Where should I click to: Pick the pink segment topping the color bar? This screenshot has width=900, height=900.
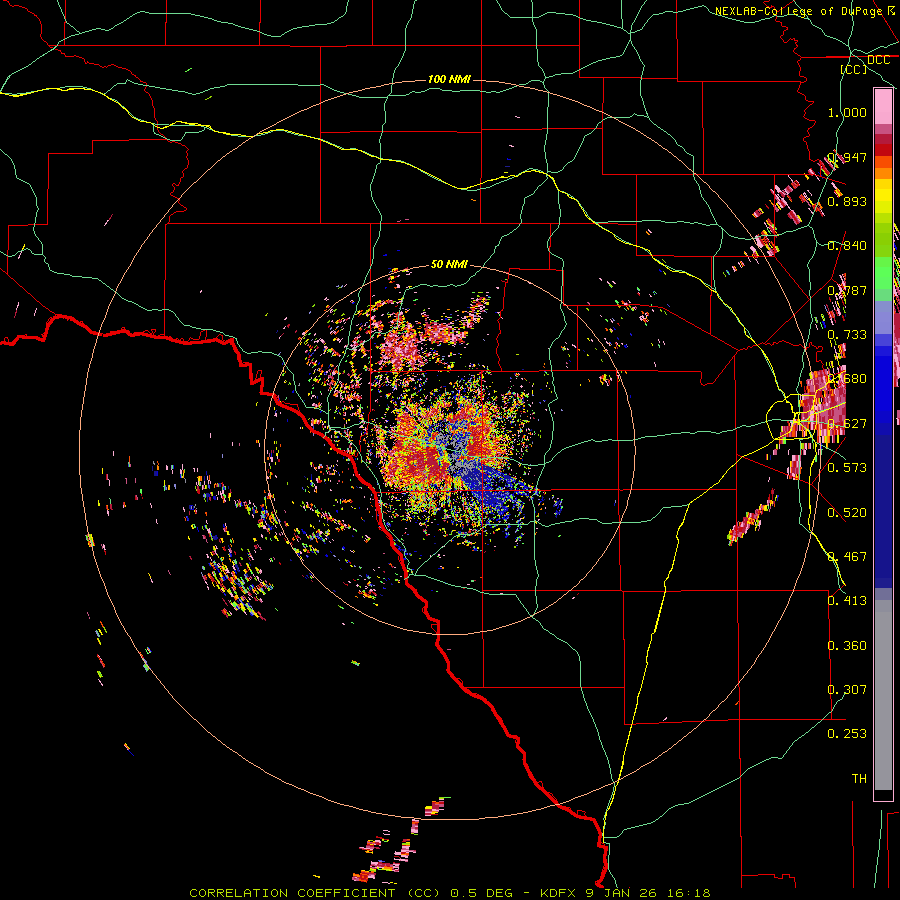[x=883, y=107]
